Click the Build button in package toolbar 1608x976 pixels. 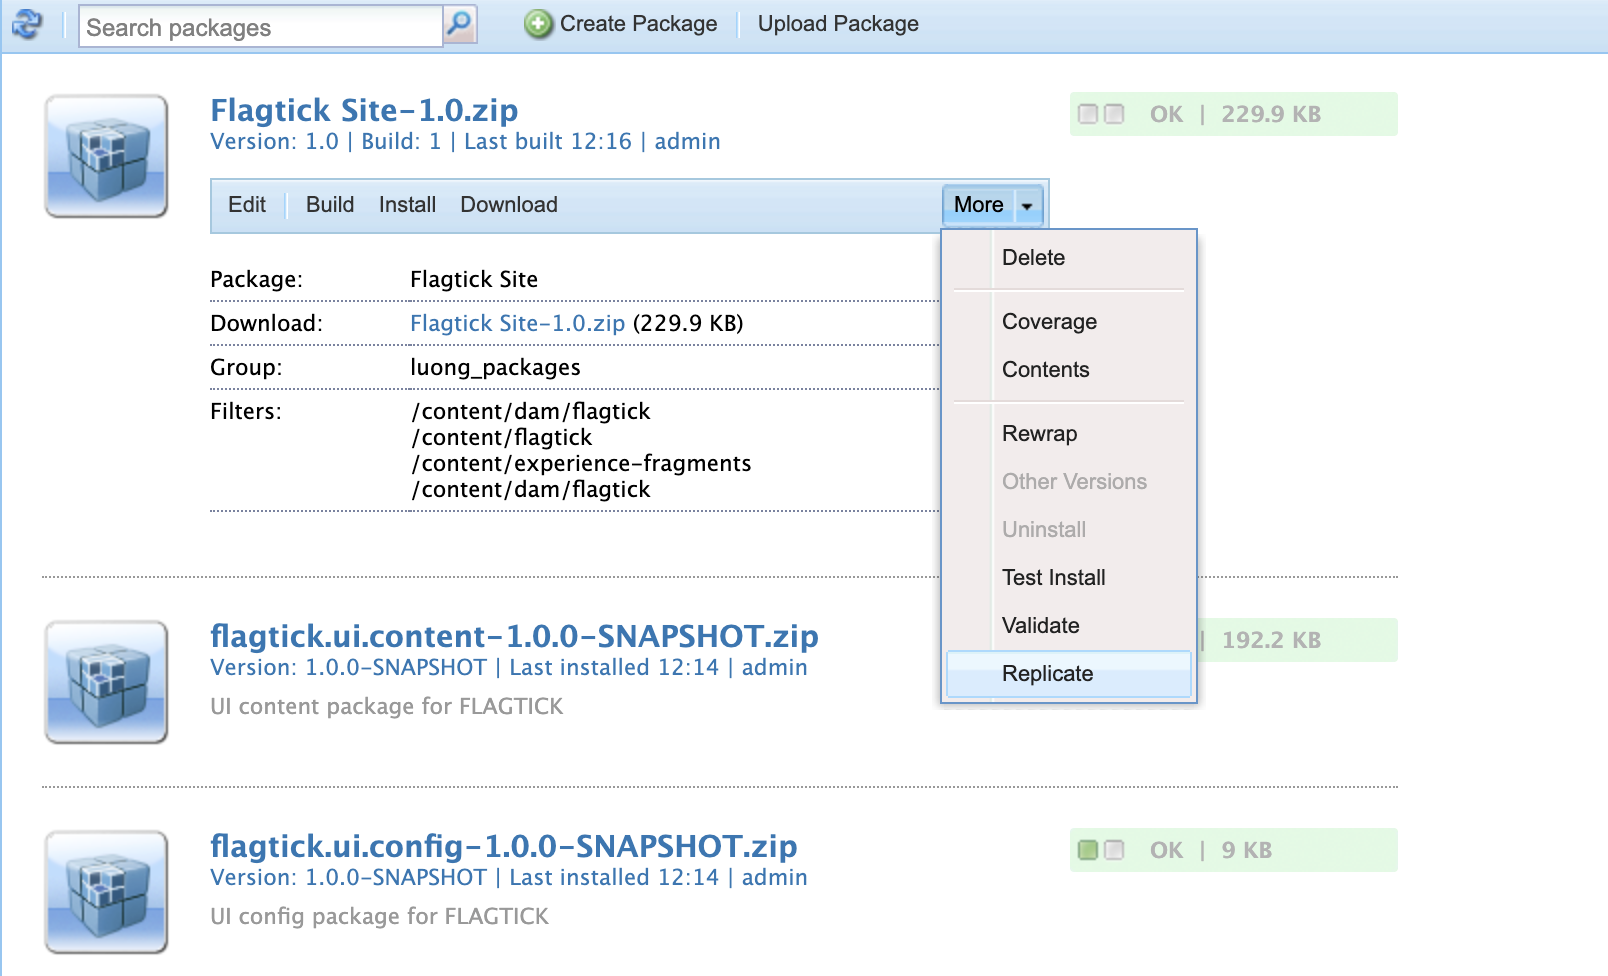(x=329, y=205)
